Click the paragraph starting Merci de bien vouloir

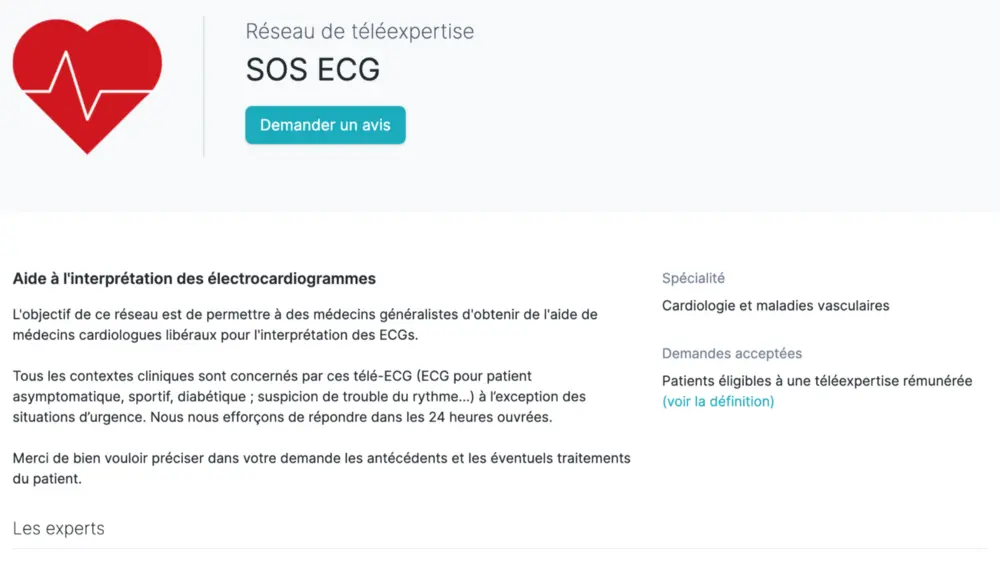pyautogui.click(x=320, y=468)
